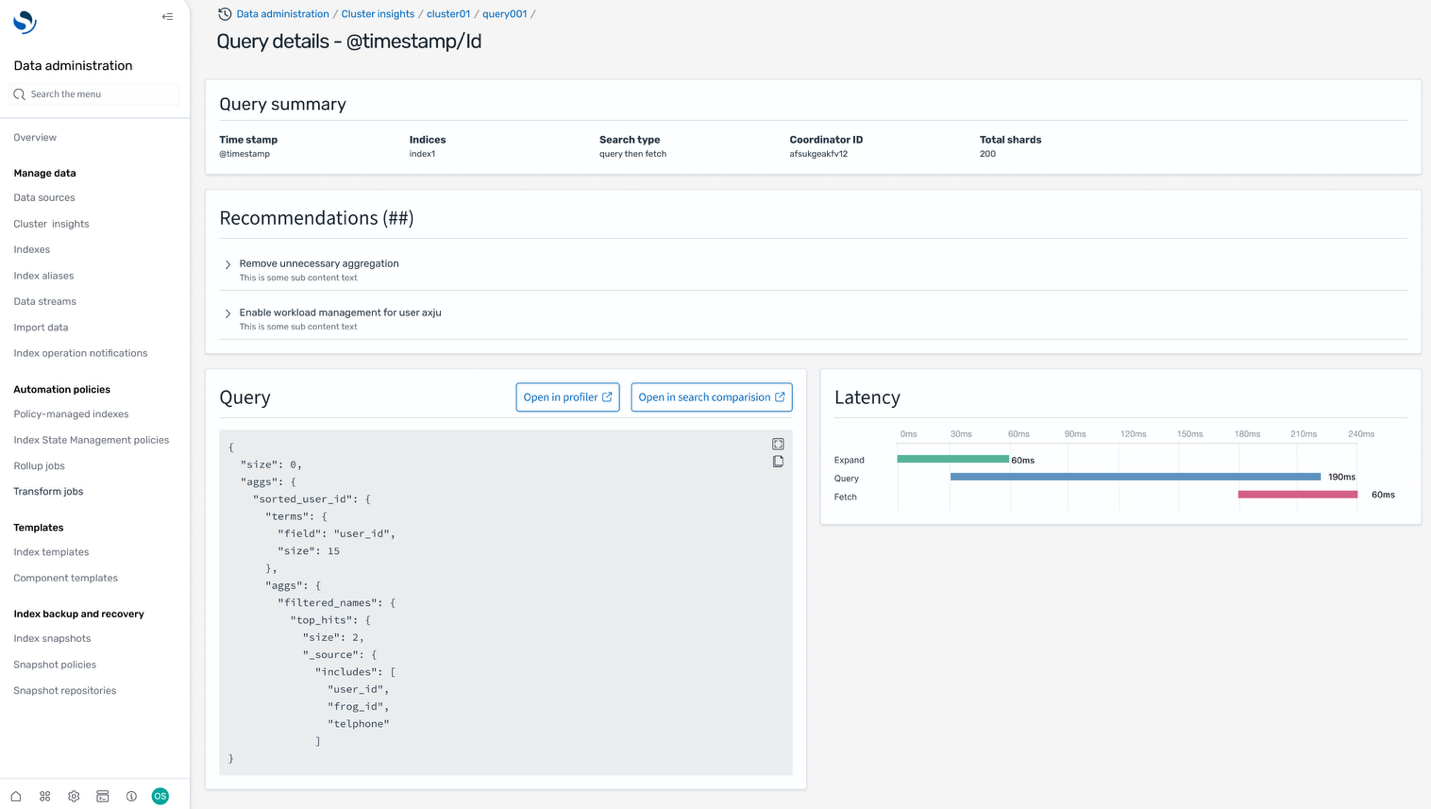Open the OS user avatar menu
1431x809 pixels.
(x=160, y=796)
